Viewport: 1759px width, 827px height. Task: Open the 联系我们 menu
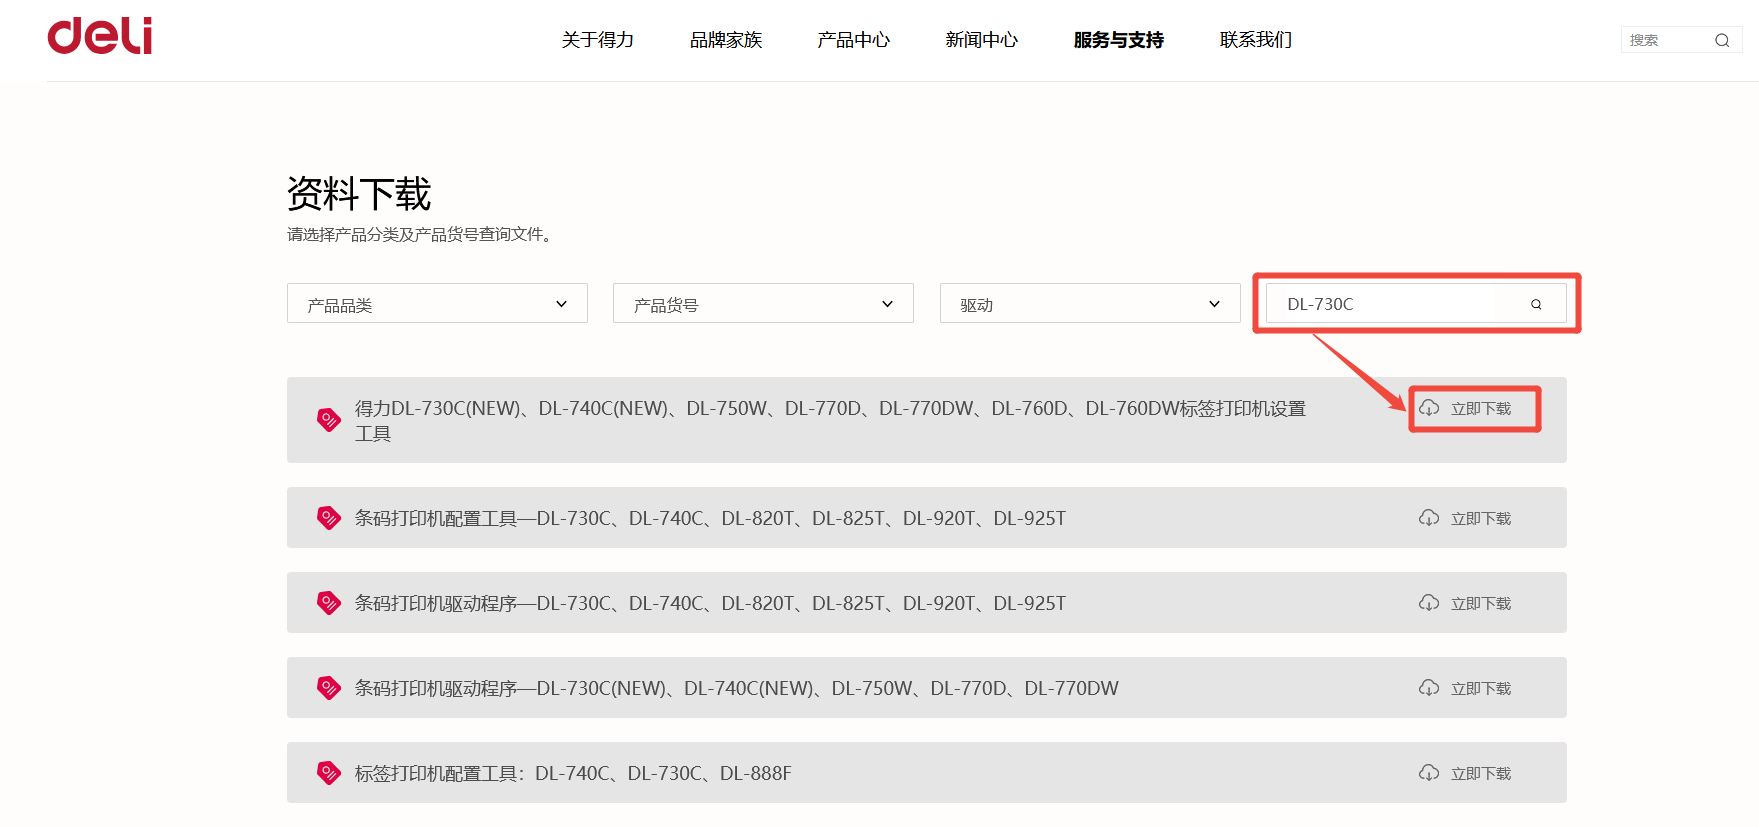[x=1256, y=40]
